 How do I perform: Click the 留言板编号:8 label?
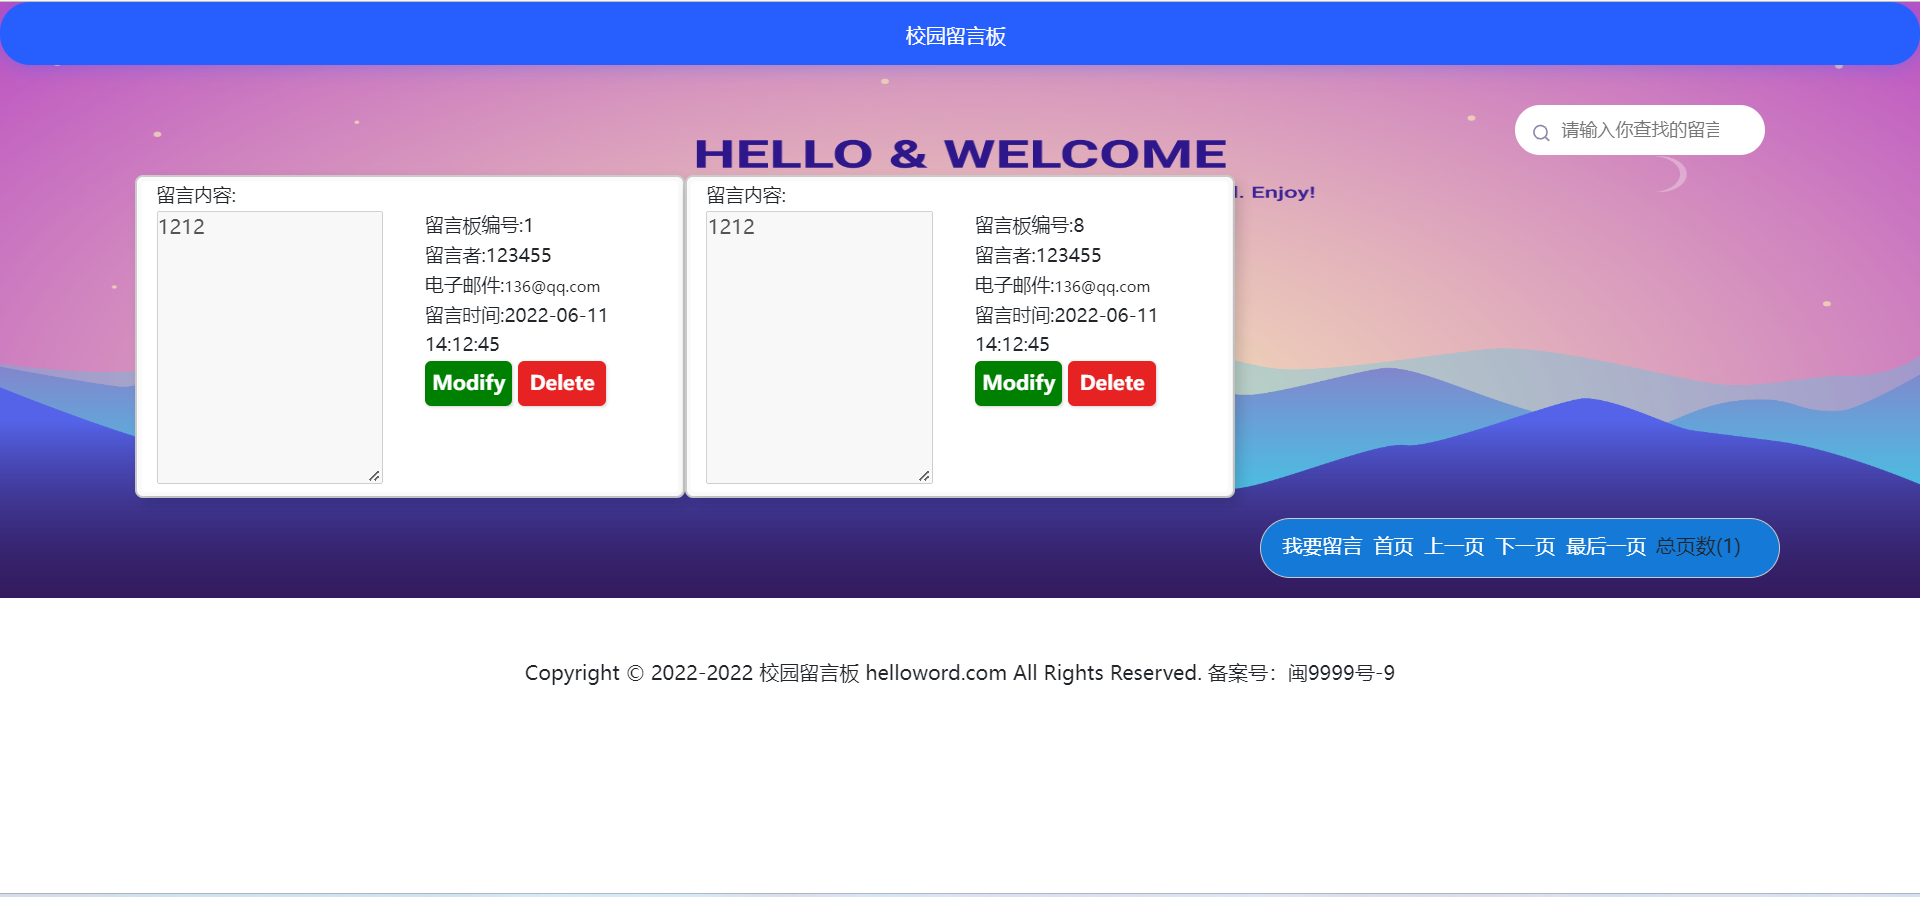click(1029, 225)
